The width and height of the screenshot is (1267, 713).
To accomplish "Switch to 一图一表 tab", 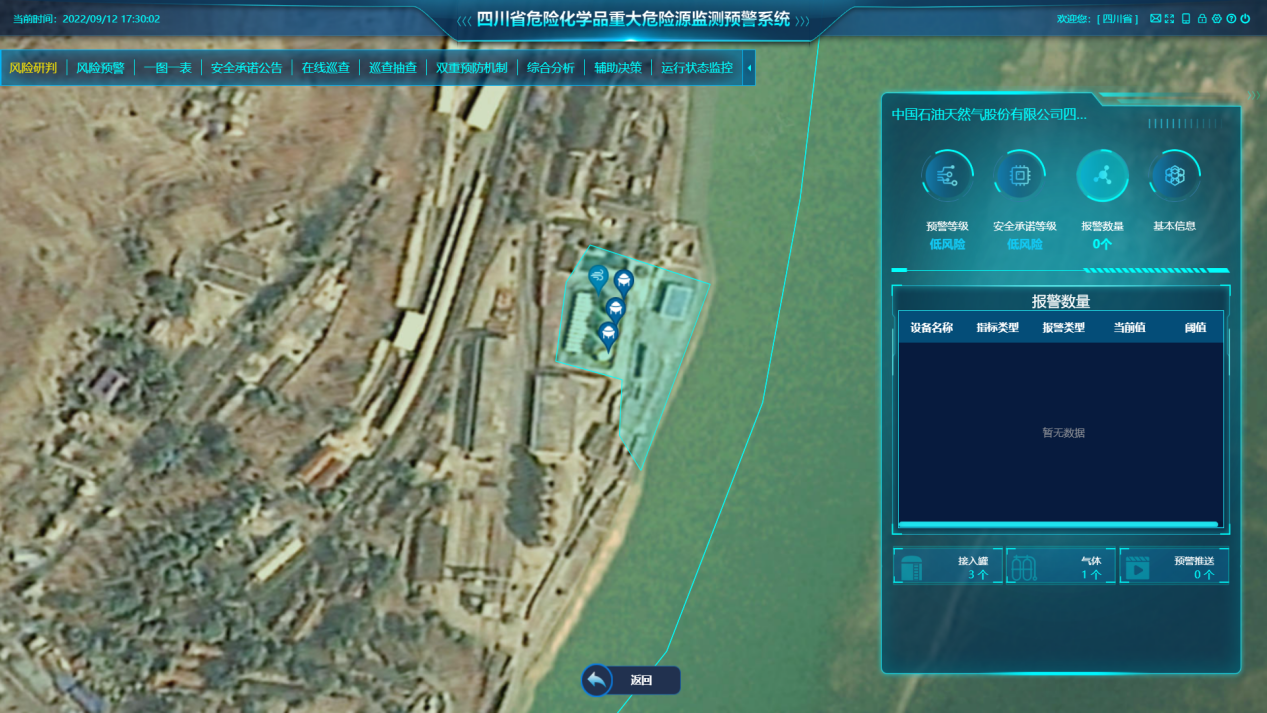I will (x=167, y=68).
